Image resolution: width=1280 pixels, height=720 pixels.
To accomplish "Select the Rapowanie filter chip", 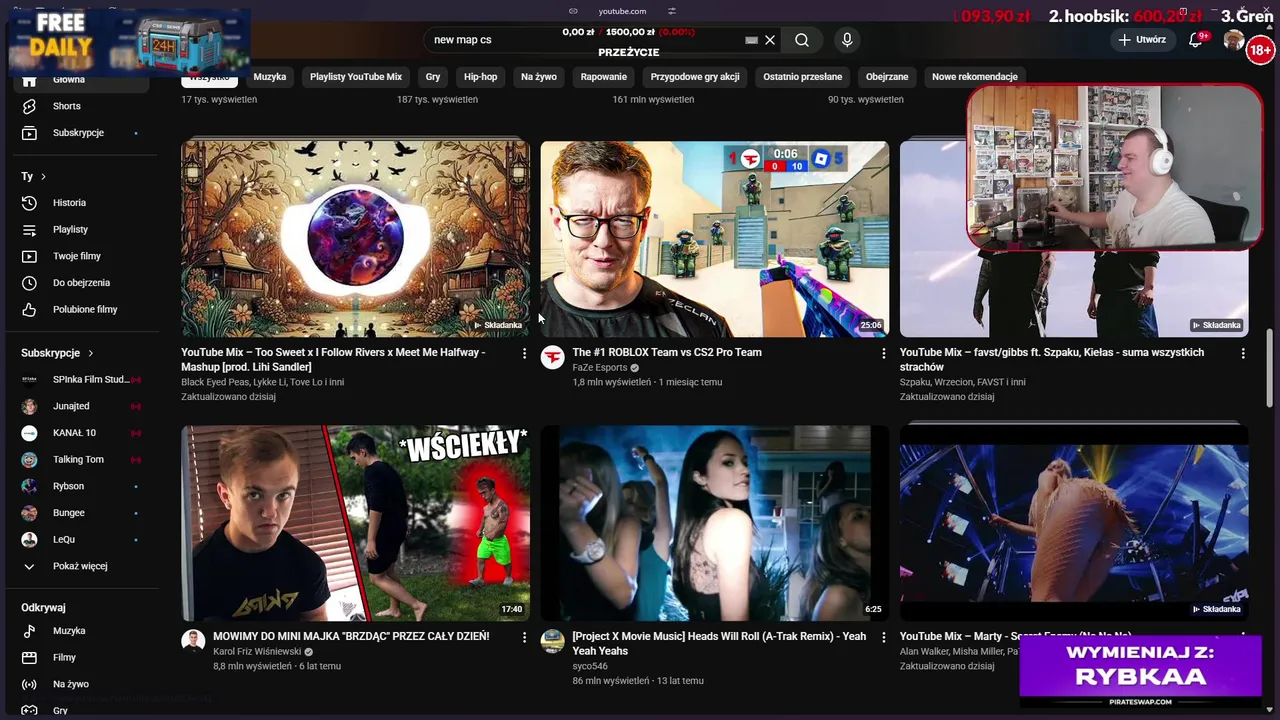I will tap(604, 77).
